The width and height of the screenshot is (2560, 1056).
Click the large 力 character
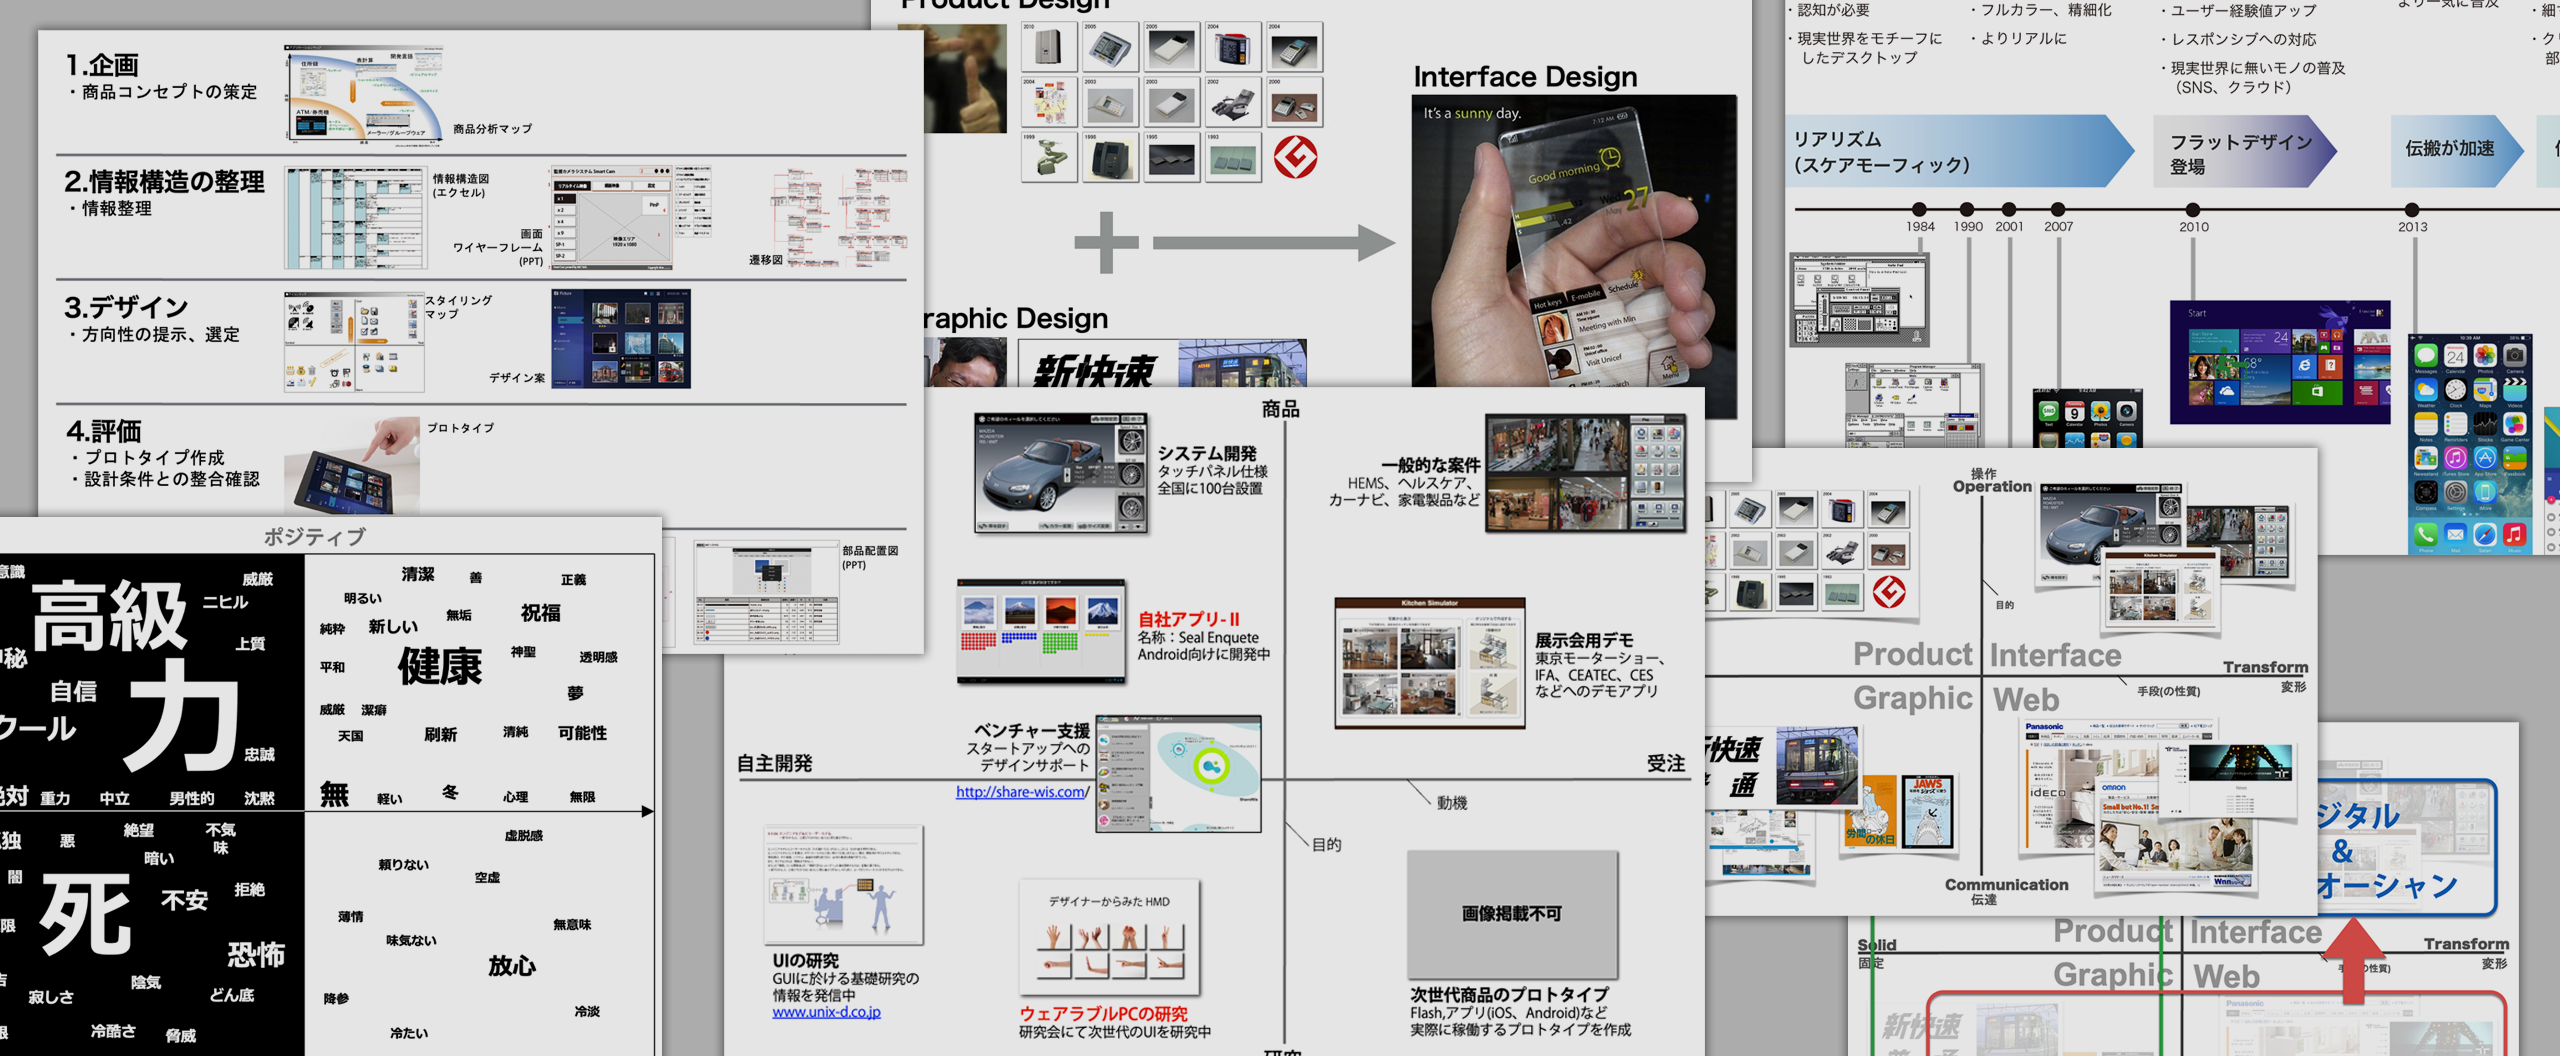tap(182, 716)
